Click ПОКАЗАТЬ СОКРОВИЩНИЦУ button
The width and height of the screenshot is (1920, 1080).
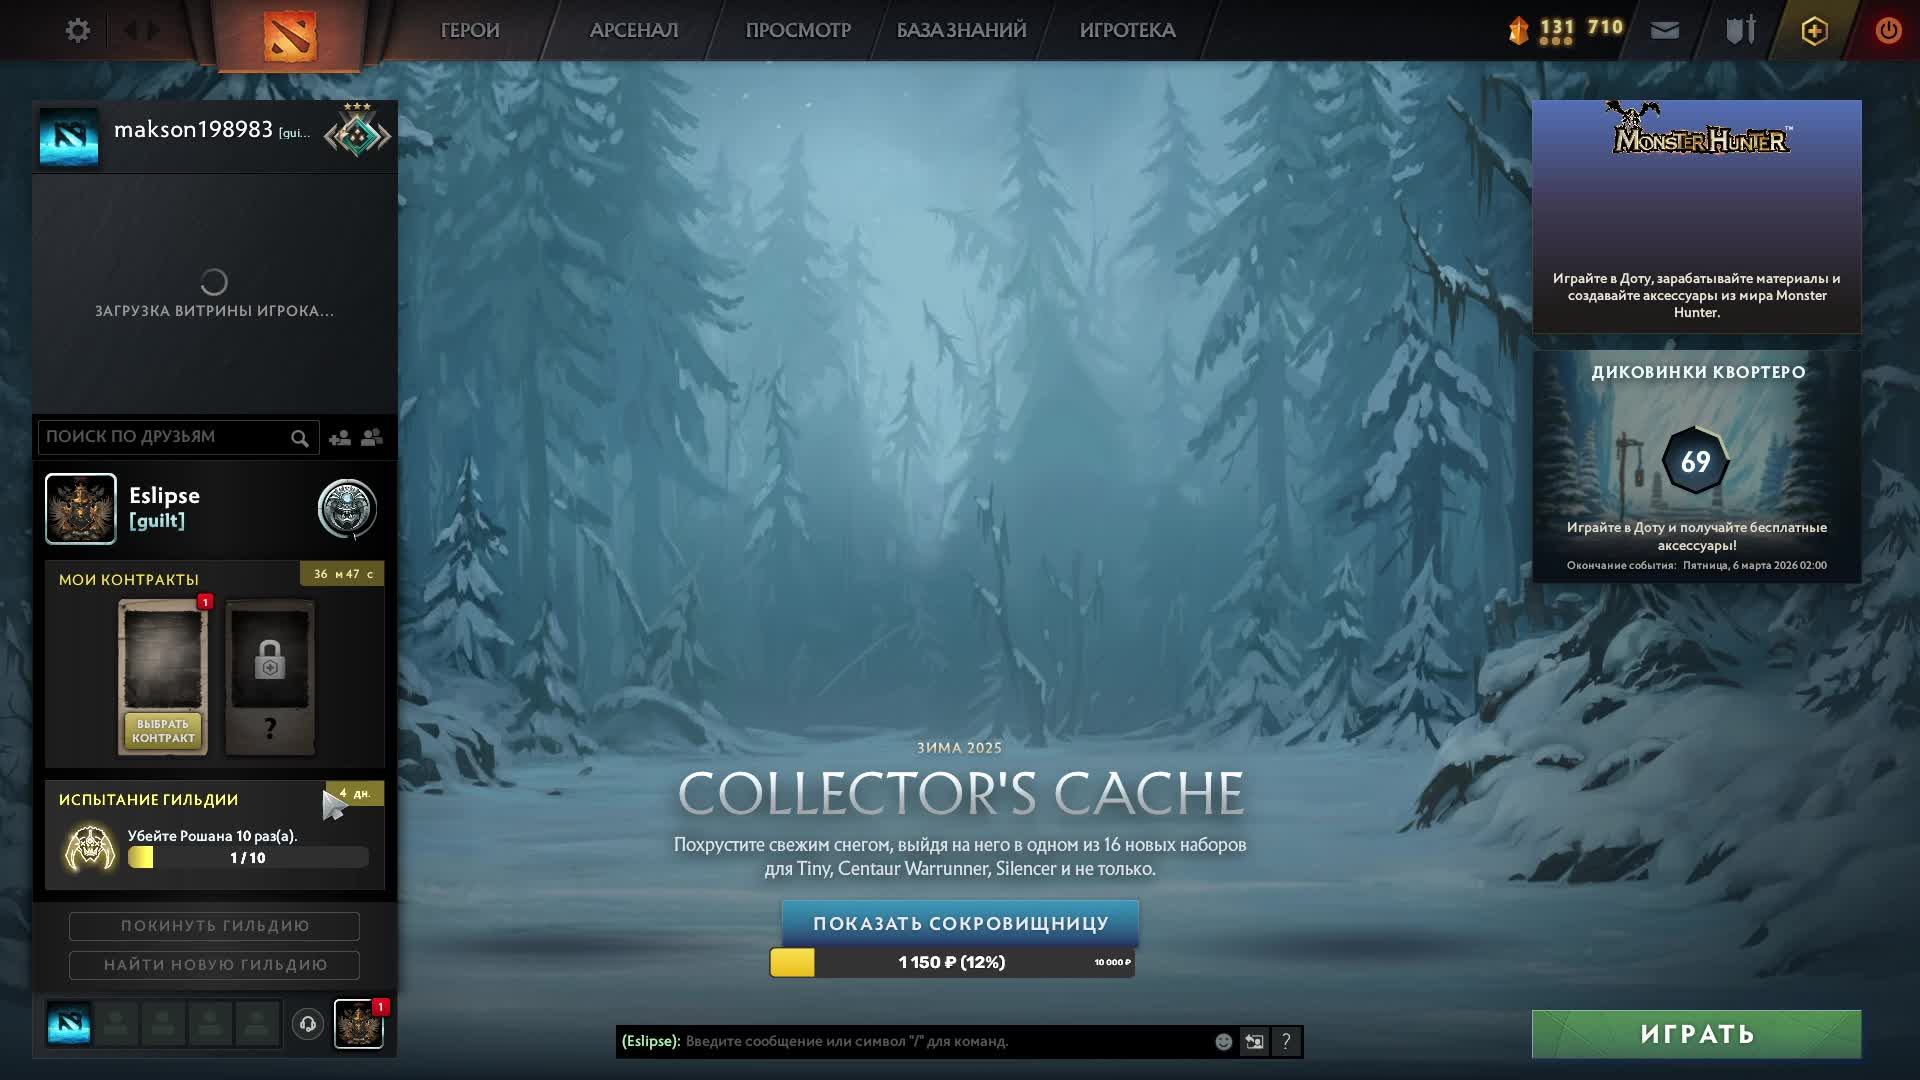tap(960, 923)
